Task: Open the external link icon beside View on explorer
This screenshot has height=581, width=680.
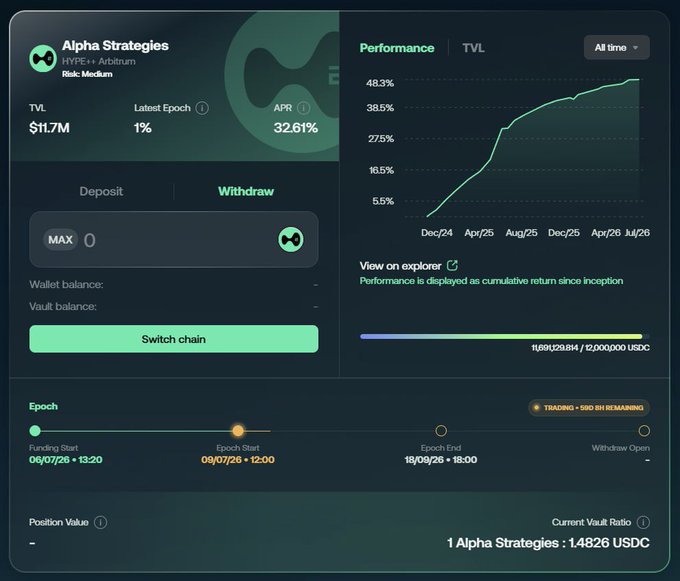Action: 452,265
